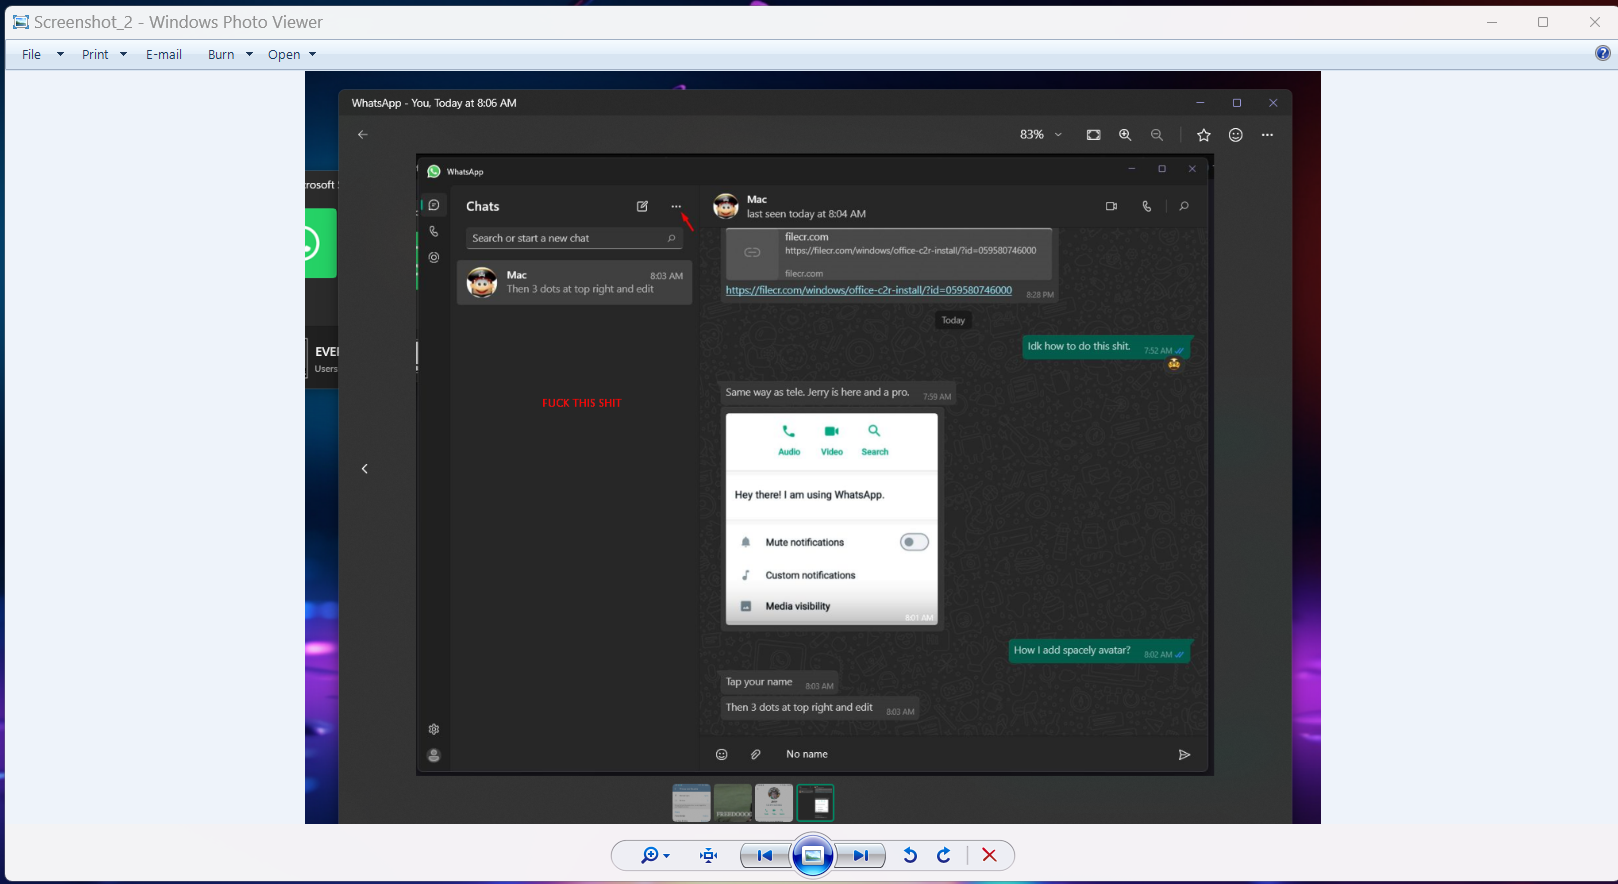Open the Print menu

coord(95,54)
